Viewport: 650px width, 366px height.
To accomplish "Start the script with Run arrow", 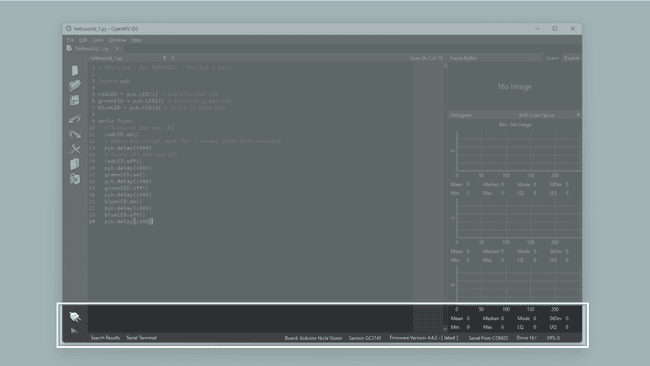I will click(x=74, y=331).
